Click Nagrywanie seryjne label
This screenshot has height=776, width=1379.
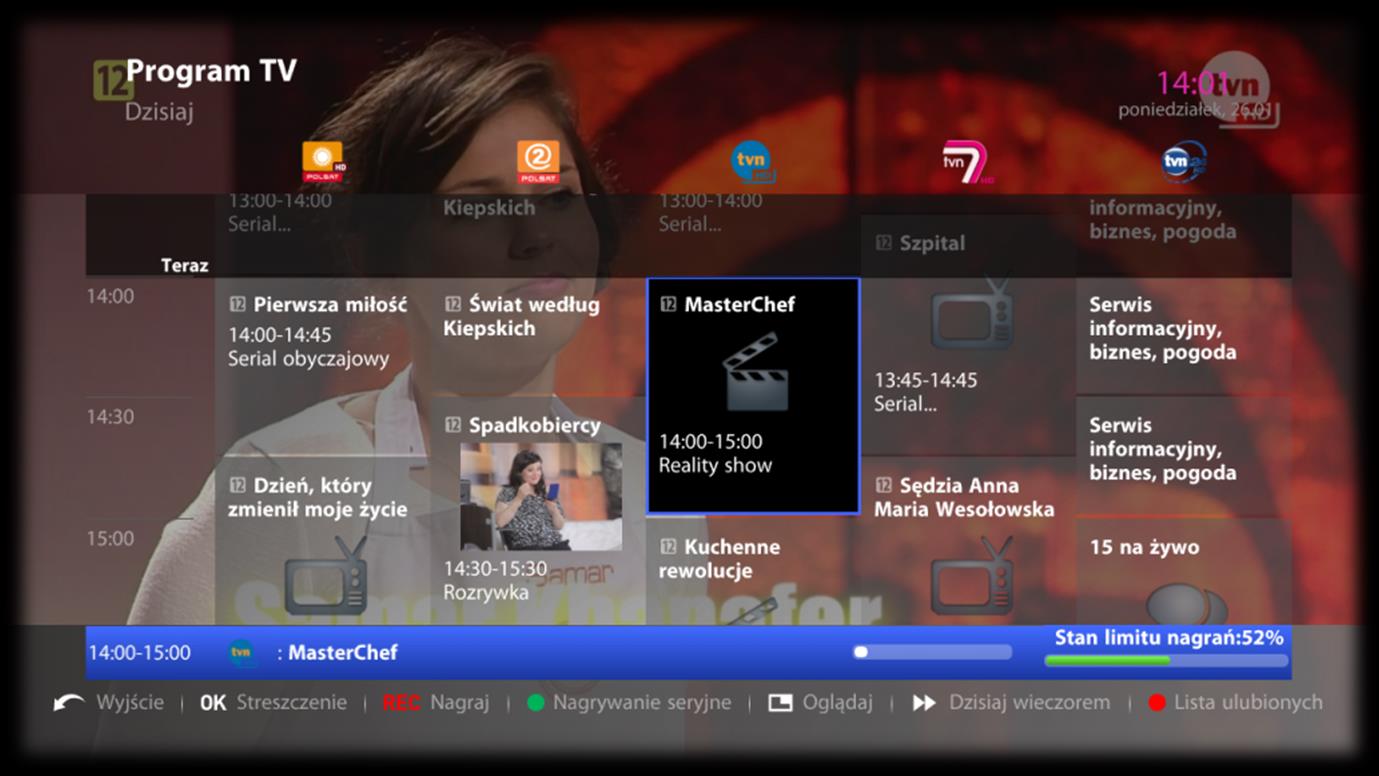tap(642, 703)
